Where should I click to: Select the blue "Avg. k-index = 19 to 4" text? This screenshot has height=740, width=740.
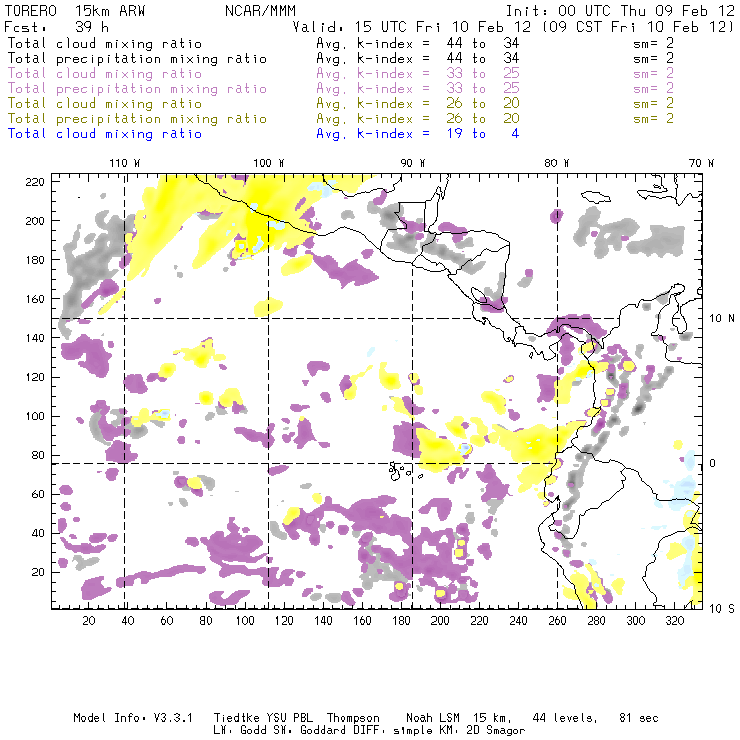pyautogui.click(x=418, y=134)
